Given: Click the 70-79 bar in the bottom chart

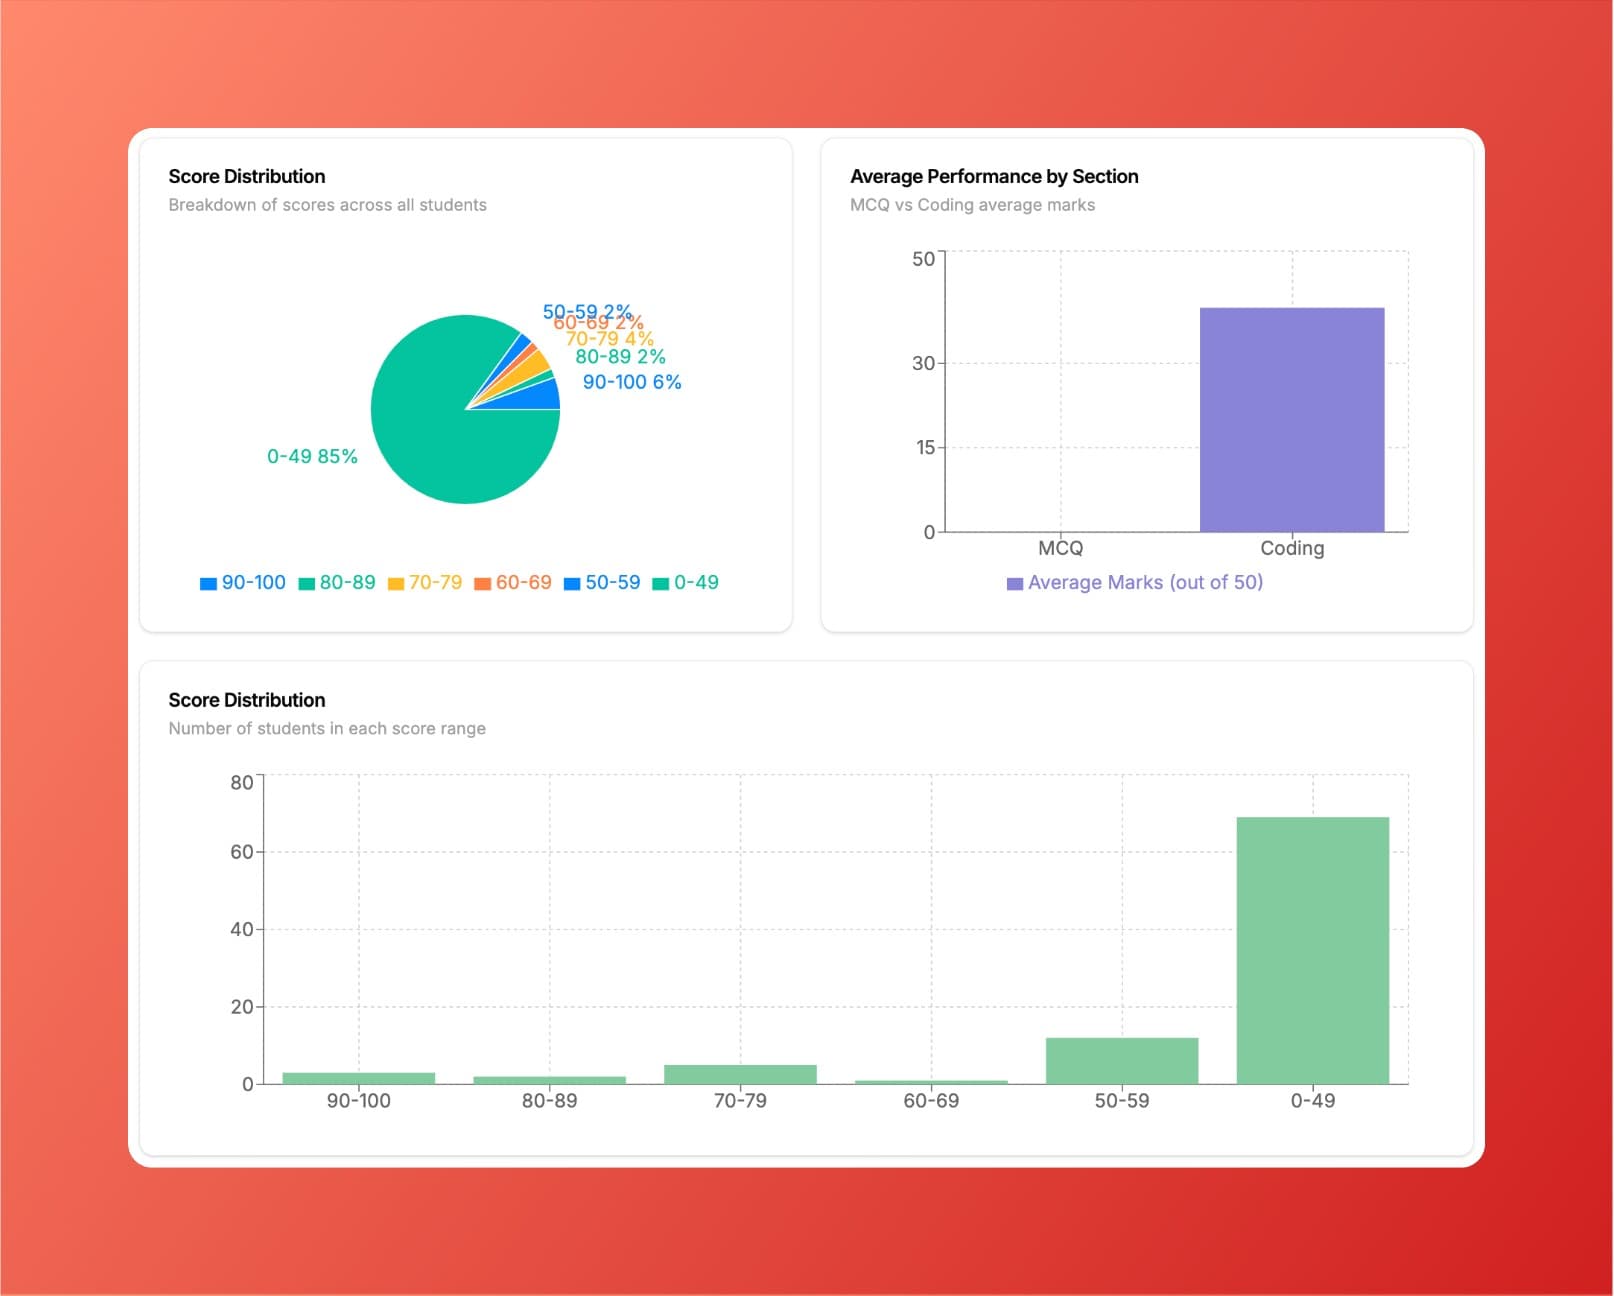Looking at the screenshot, I should click(x=740, y=1075).
